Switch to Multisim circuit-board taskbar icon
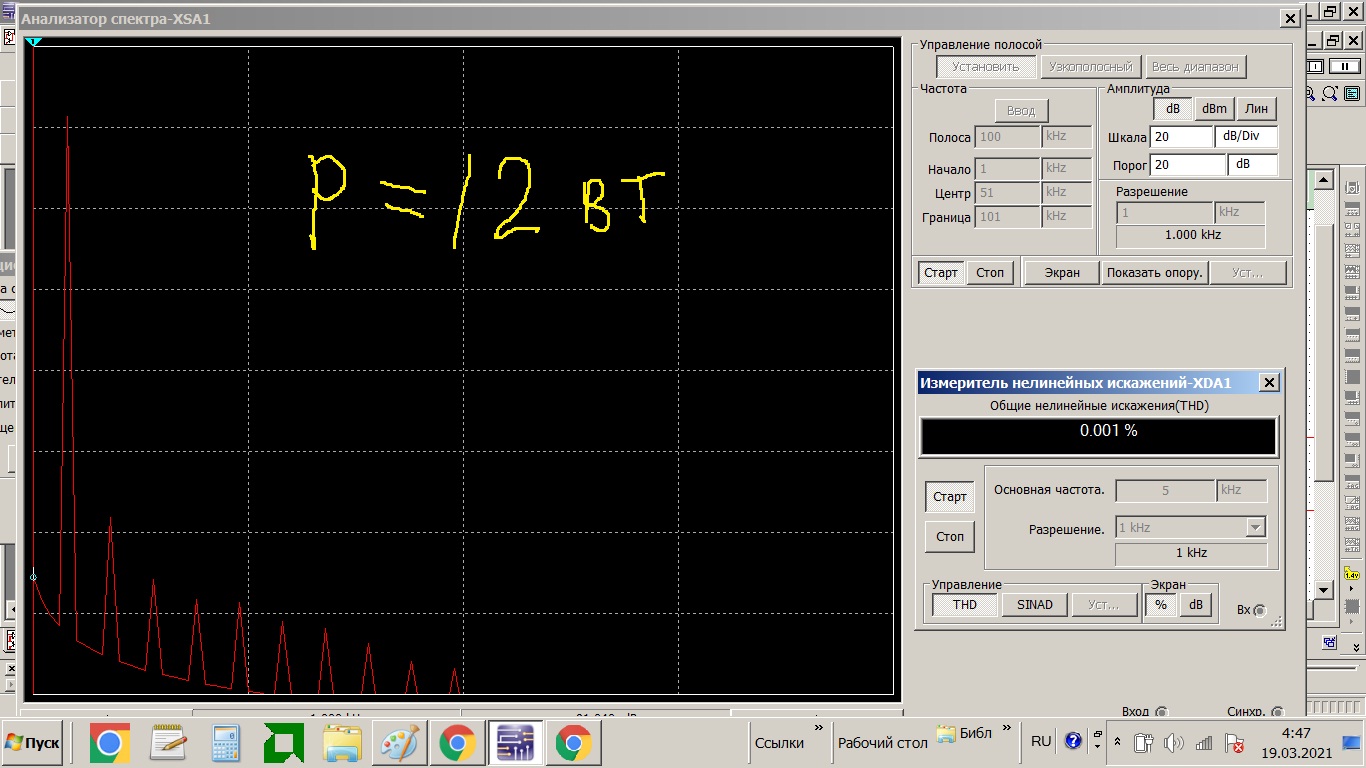This screenshot has height=768, width=1366. click(516, 743)
